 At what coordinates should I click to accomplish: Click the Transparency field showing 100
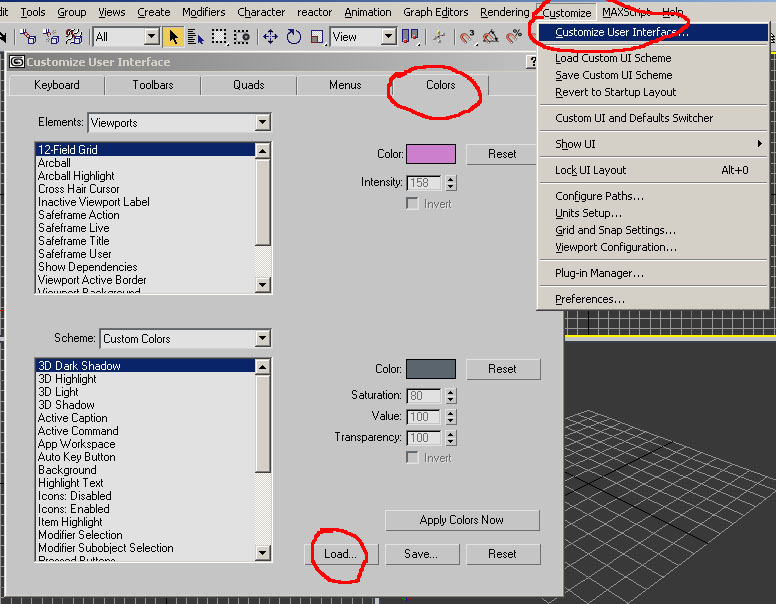coord(424,438)
